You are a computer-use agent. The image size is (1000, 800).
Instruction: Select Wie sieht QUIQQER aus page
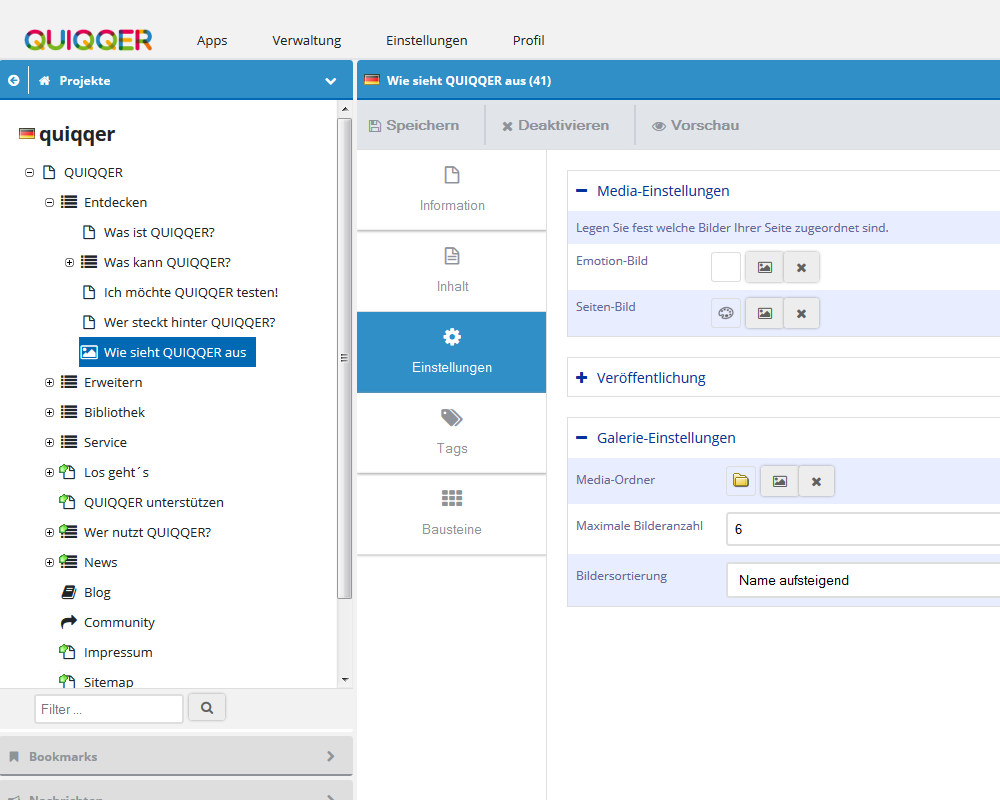tap(167, 352)
